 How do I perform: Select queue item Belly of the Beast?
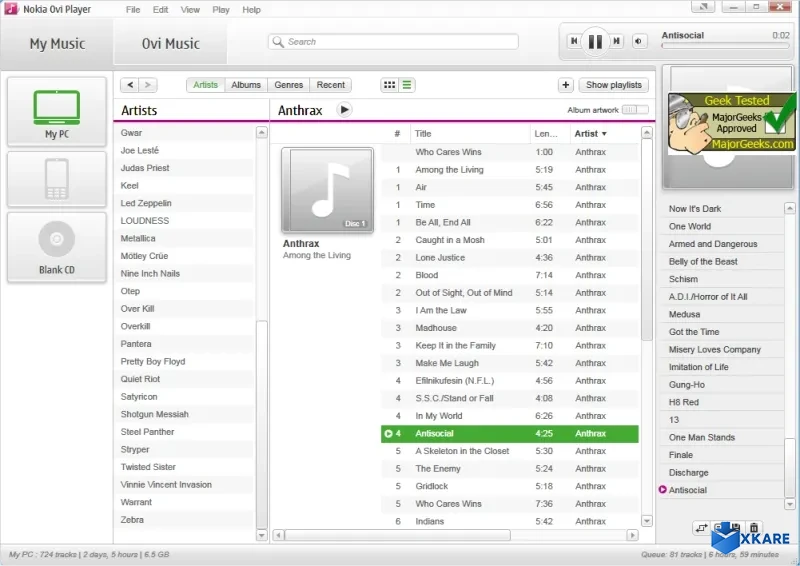tap(722, 262)
